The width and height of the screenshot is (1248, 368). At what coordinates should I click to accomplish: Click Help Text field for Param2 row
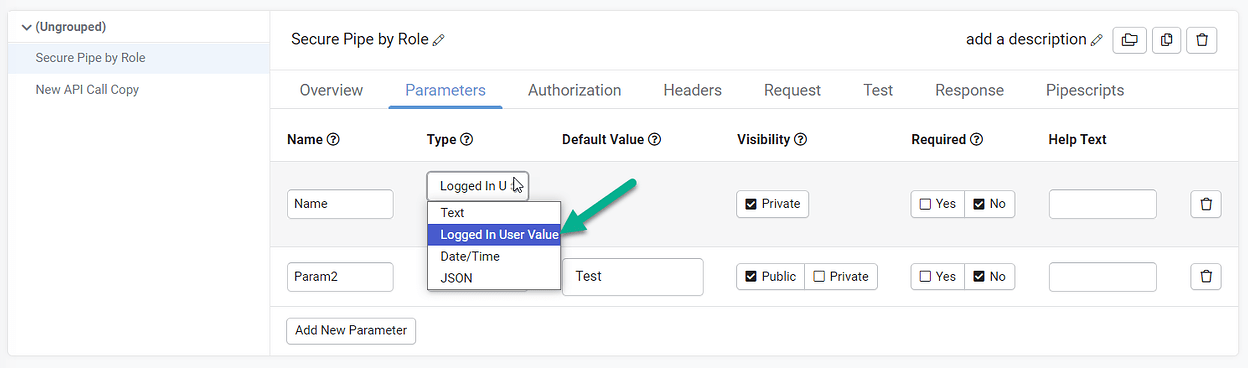(x=1103, y=277)
